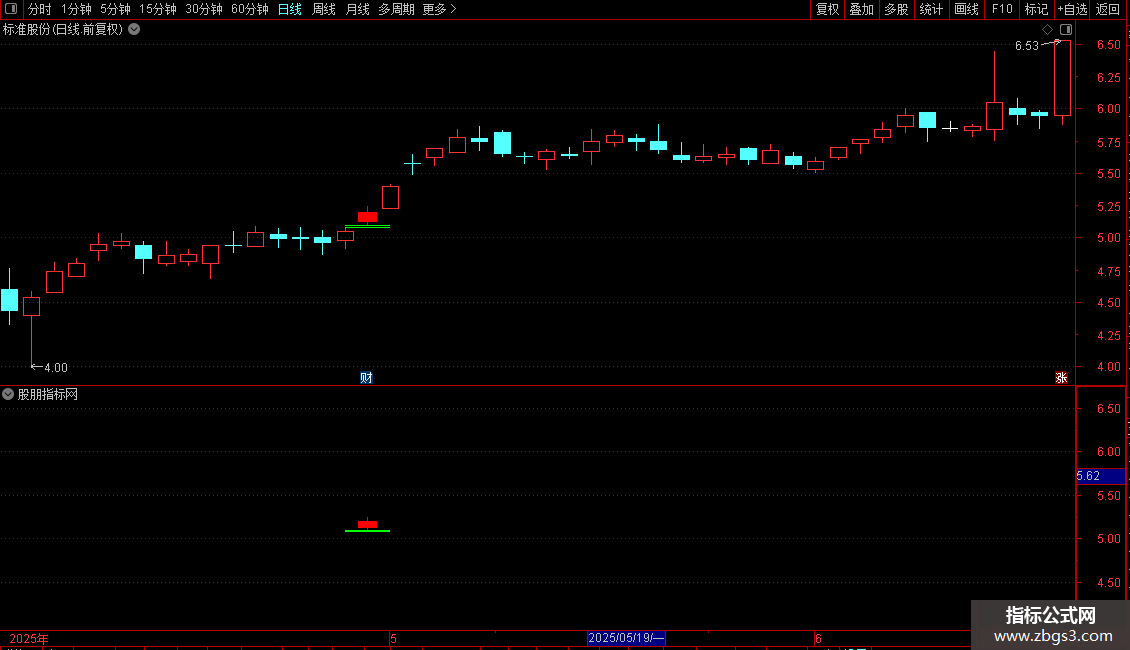This screenshot has height=650, width=1130.
Task: Click the 标记 mark button
Action: pyautogui.click(x=1036, y=9)
